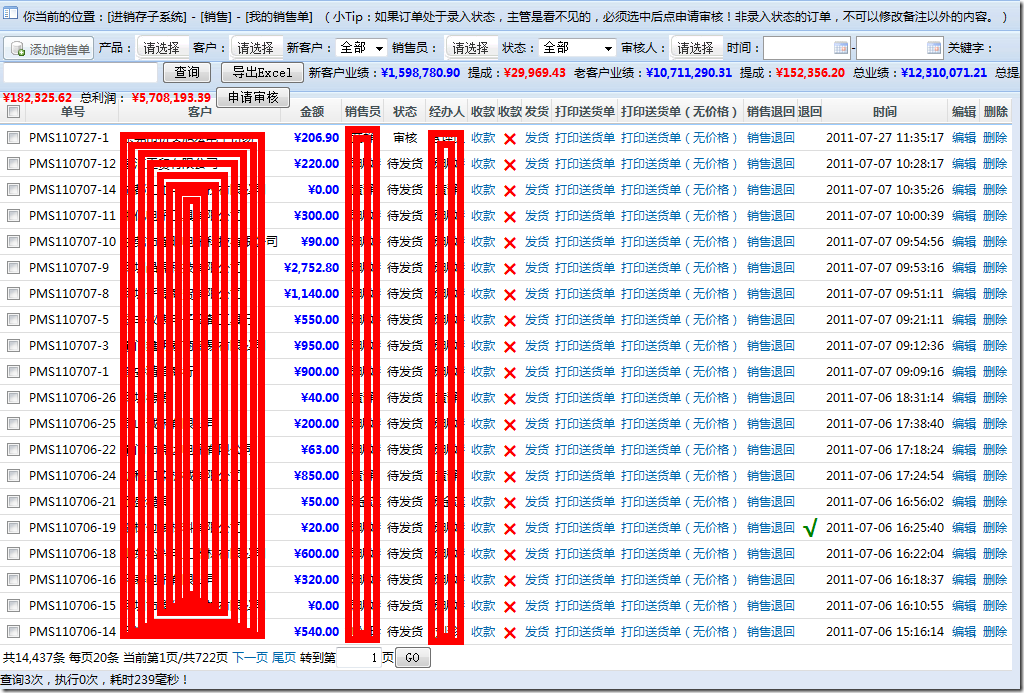1024x693 pixels.
Task: Click the 时间 column header
Action: coord(885,112)
